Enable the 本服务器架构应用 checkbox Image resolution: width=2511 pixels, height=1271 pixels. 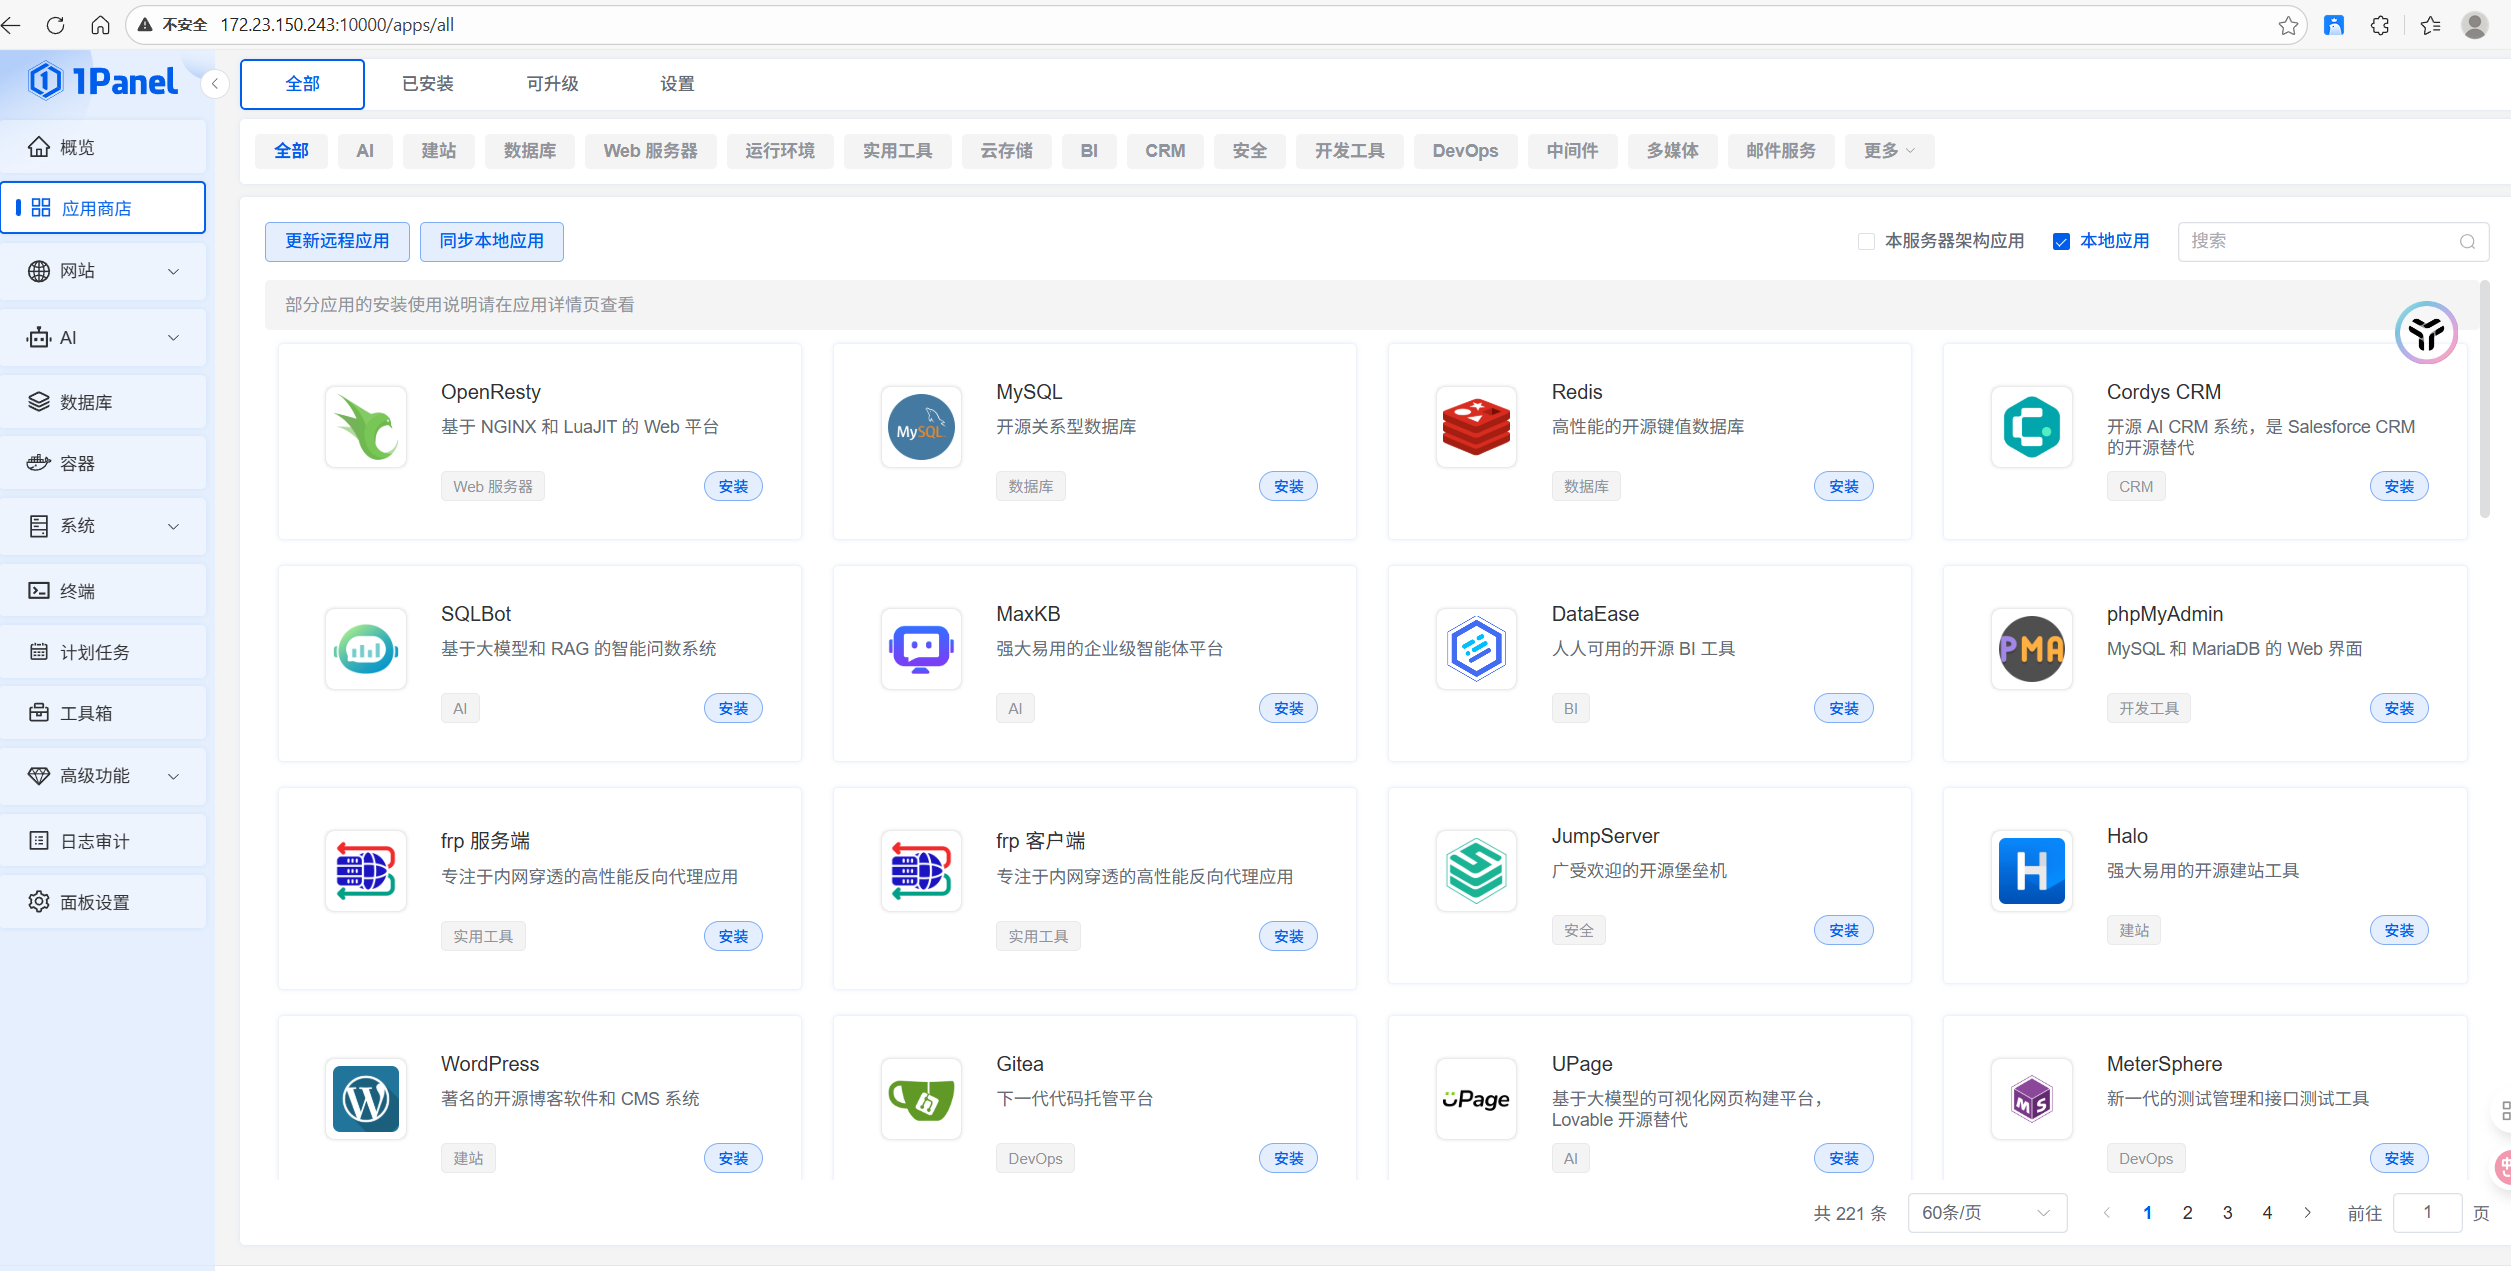[1865, 241]
